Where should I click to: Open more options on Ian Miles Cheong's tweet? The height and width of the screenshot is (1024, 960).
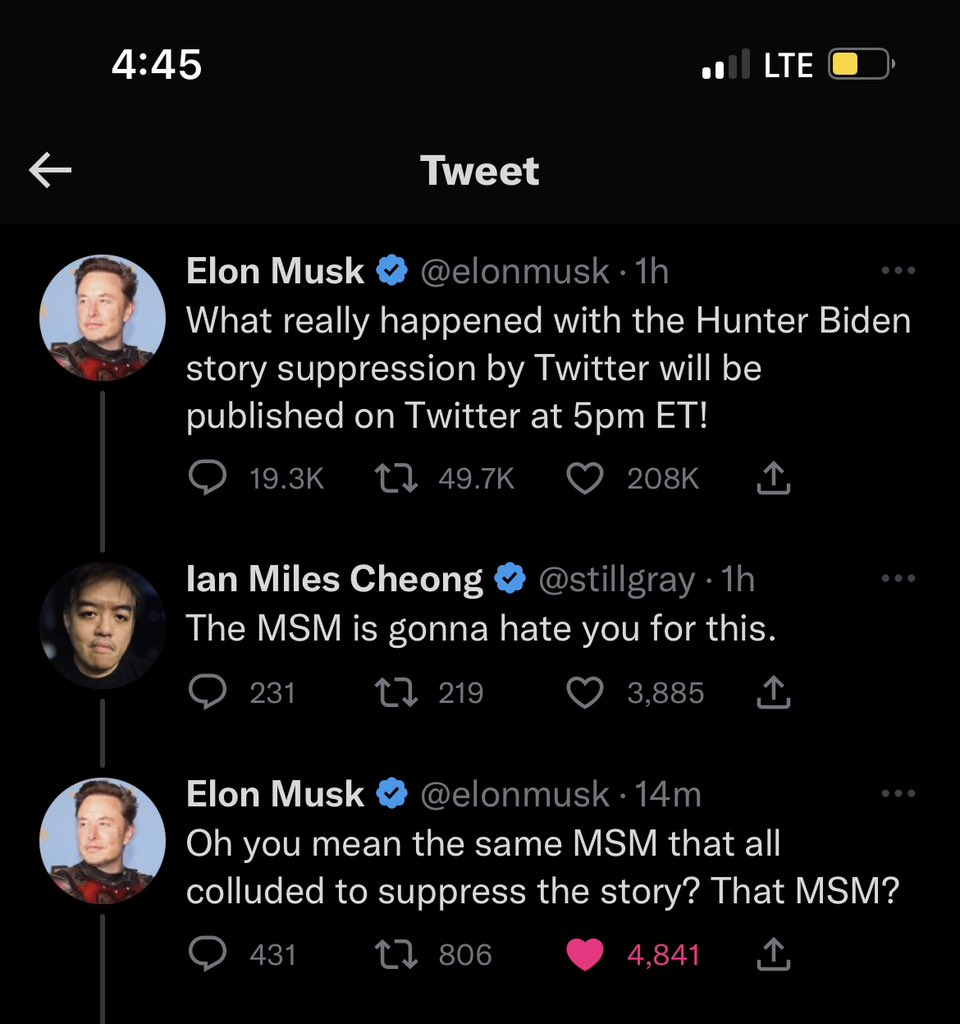point(898,579)
